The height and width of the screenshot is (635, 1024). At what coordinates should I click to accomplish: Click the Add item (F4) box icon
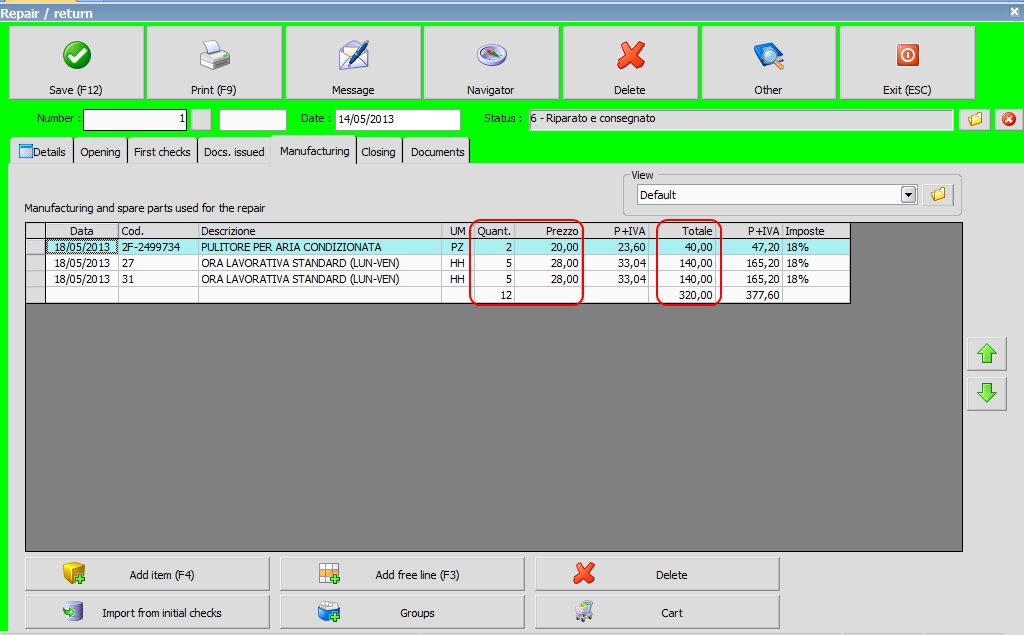point(74,574)
